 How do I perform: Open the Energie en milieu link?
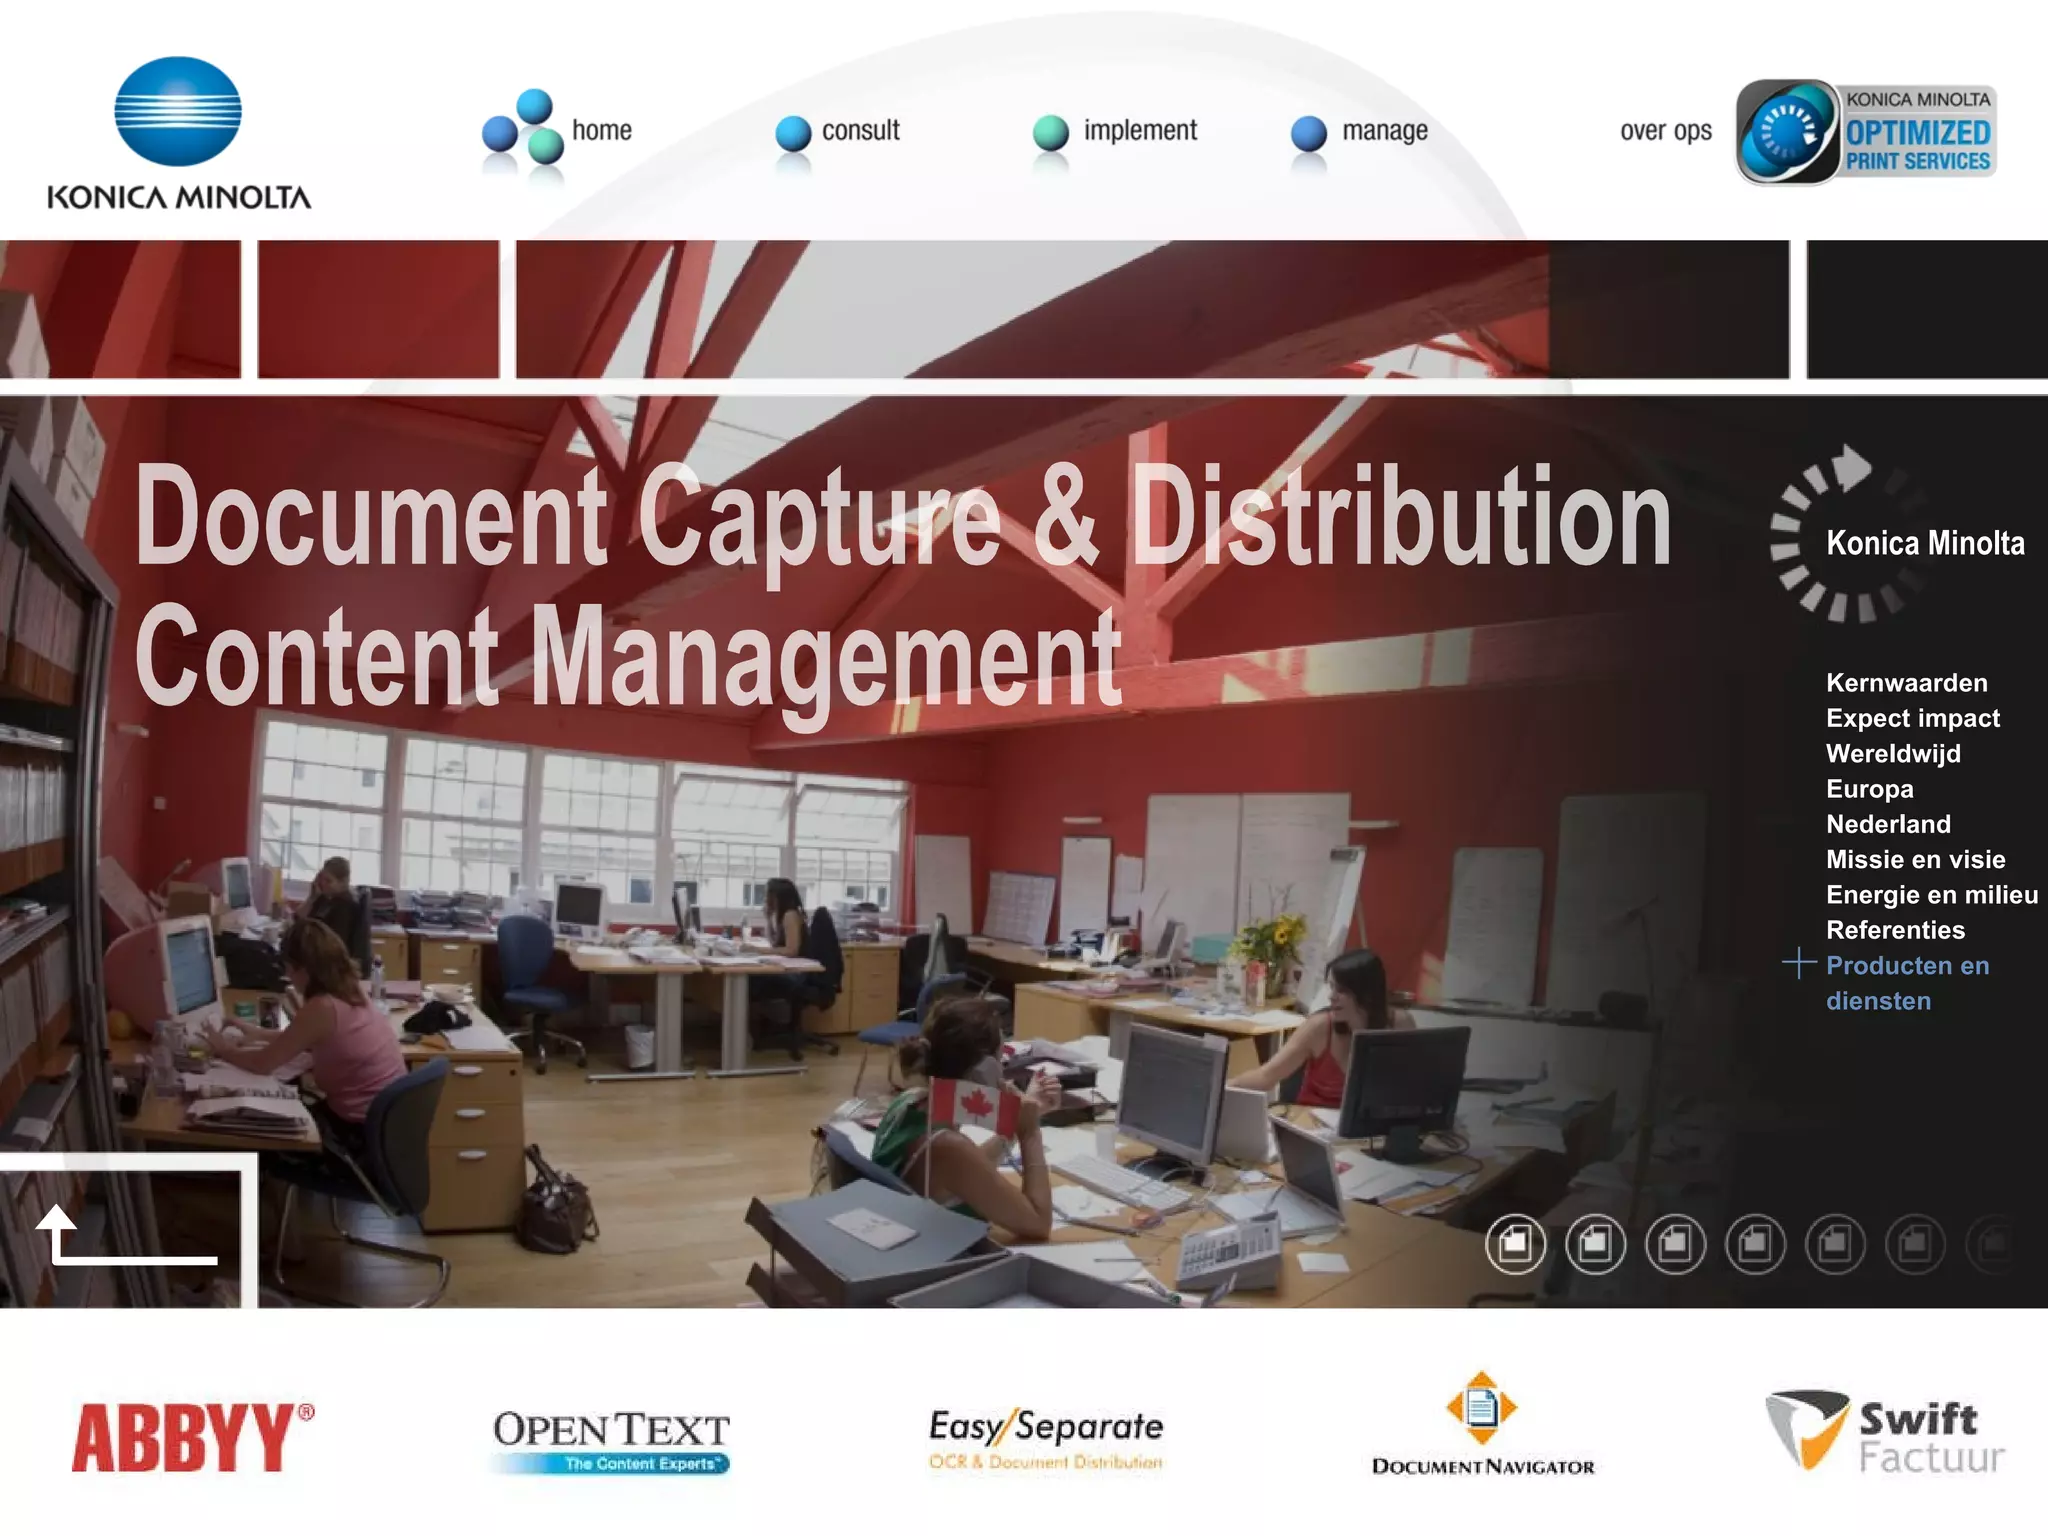click(1931, 895)
